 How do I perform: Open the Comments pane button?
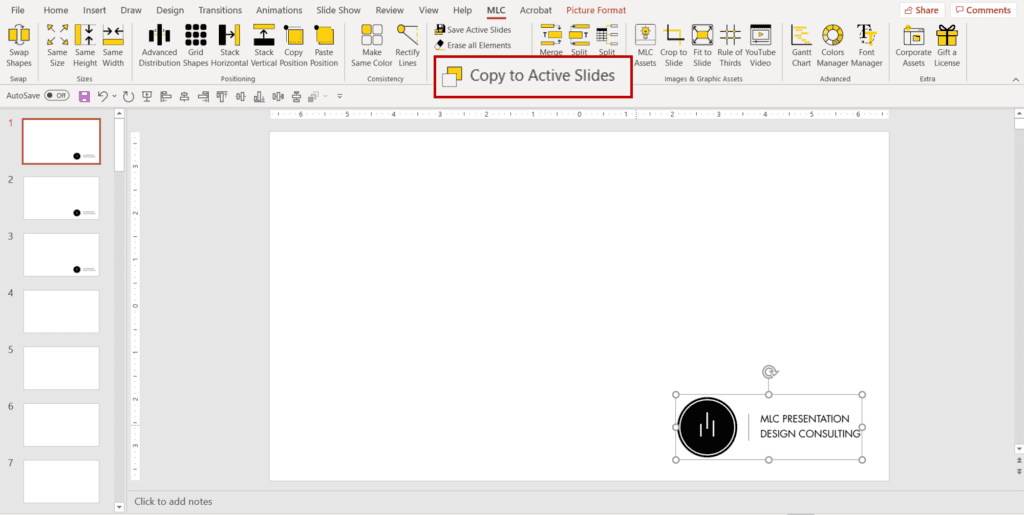(x=982, y=10)
